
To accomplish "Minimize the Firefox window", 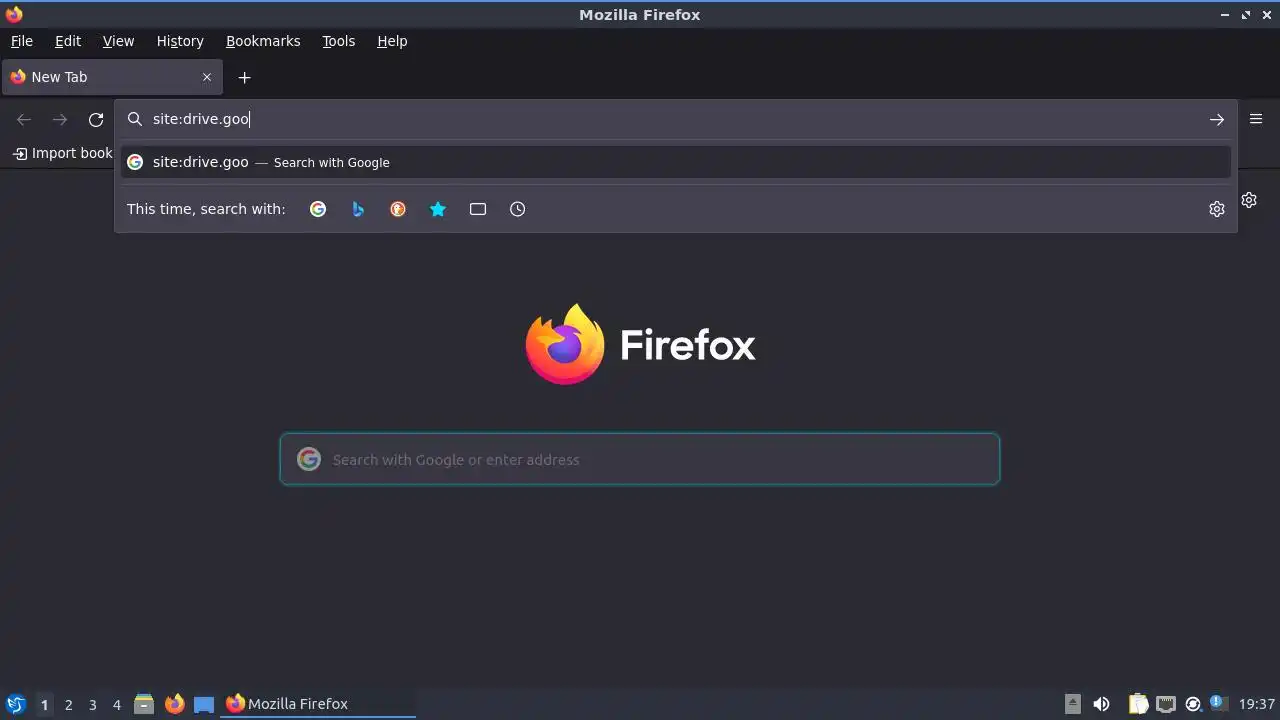I will 1225,15.
